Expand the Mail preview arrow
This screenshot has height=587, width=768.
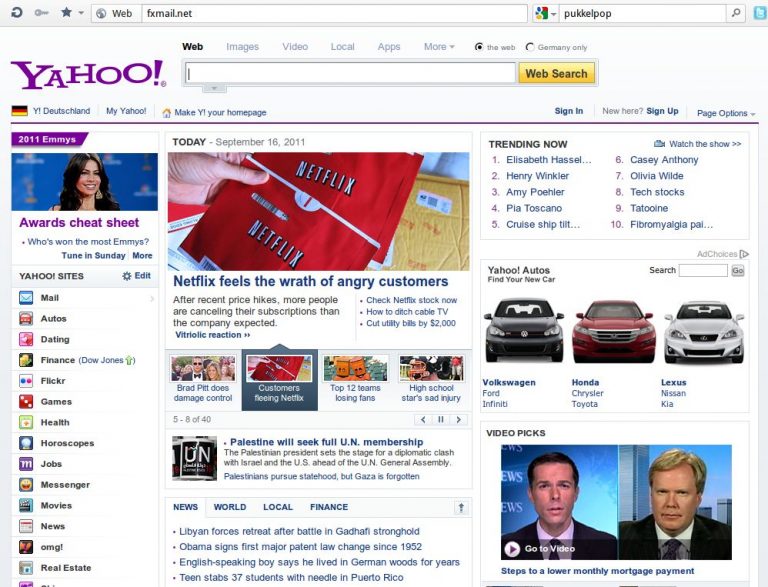click(152, 298)
